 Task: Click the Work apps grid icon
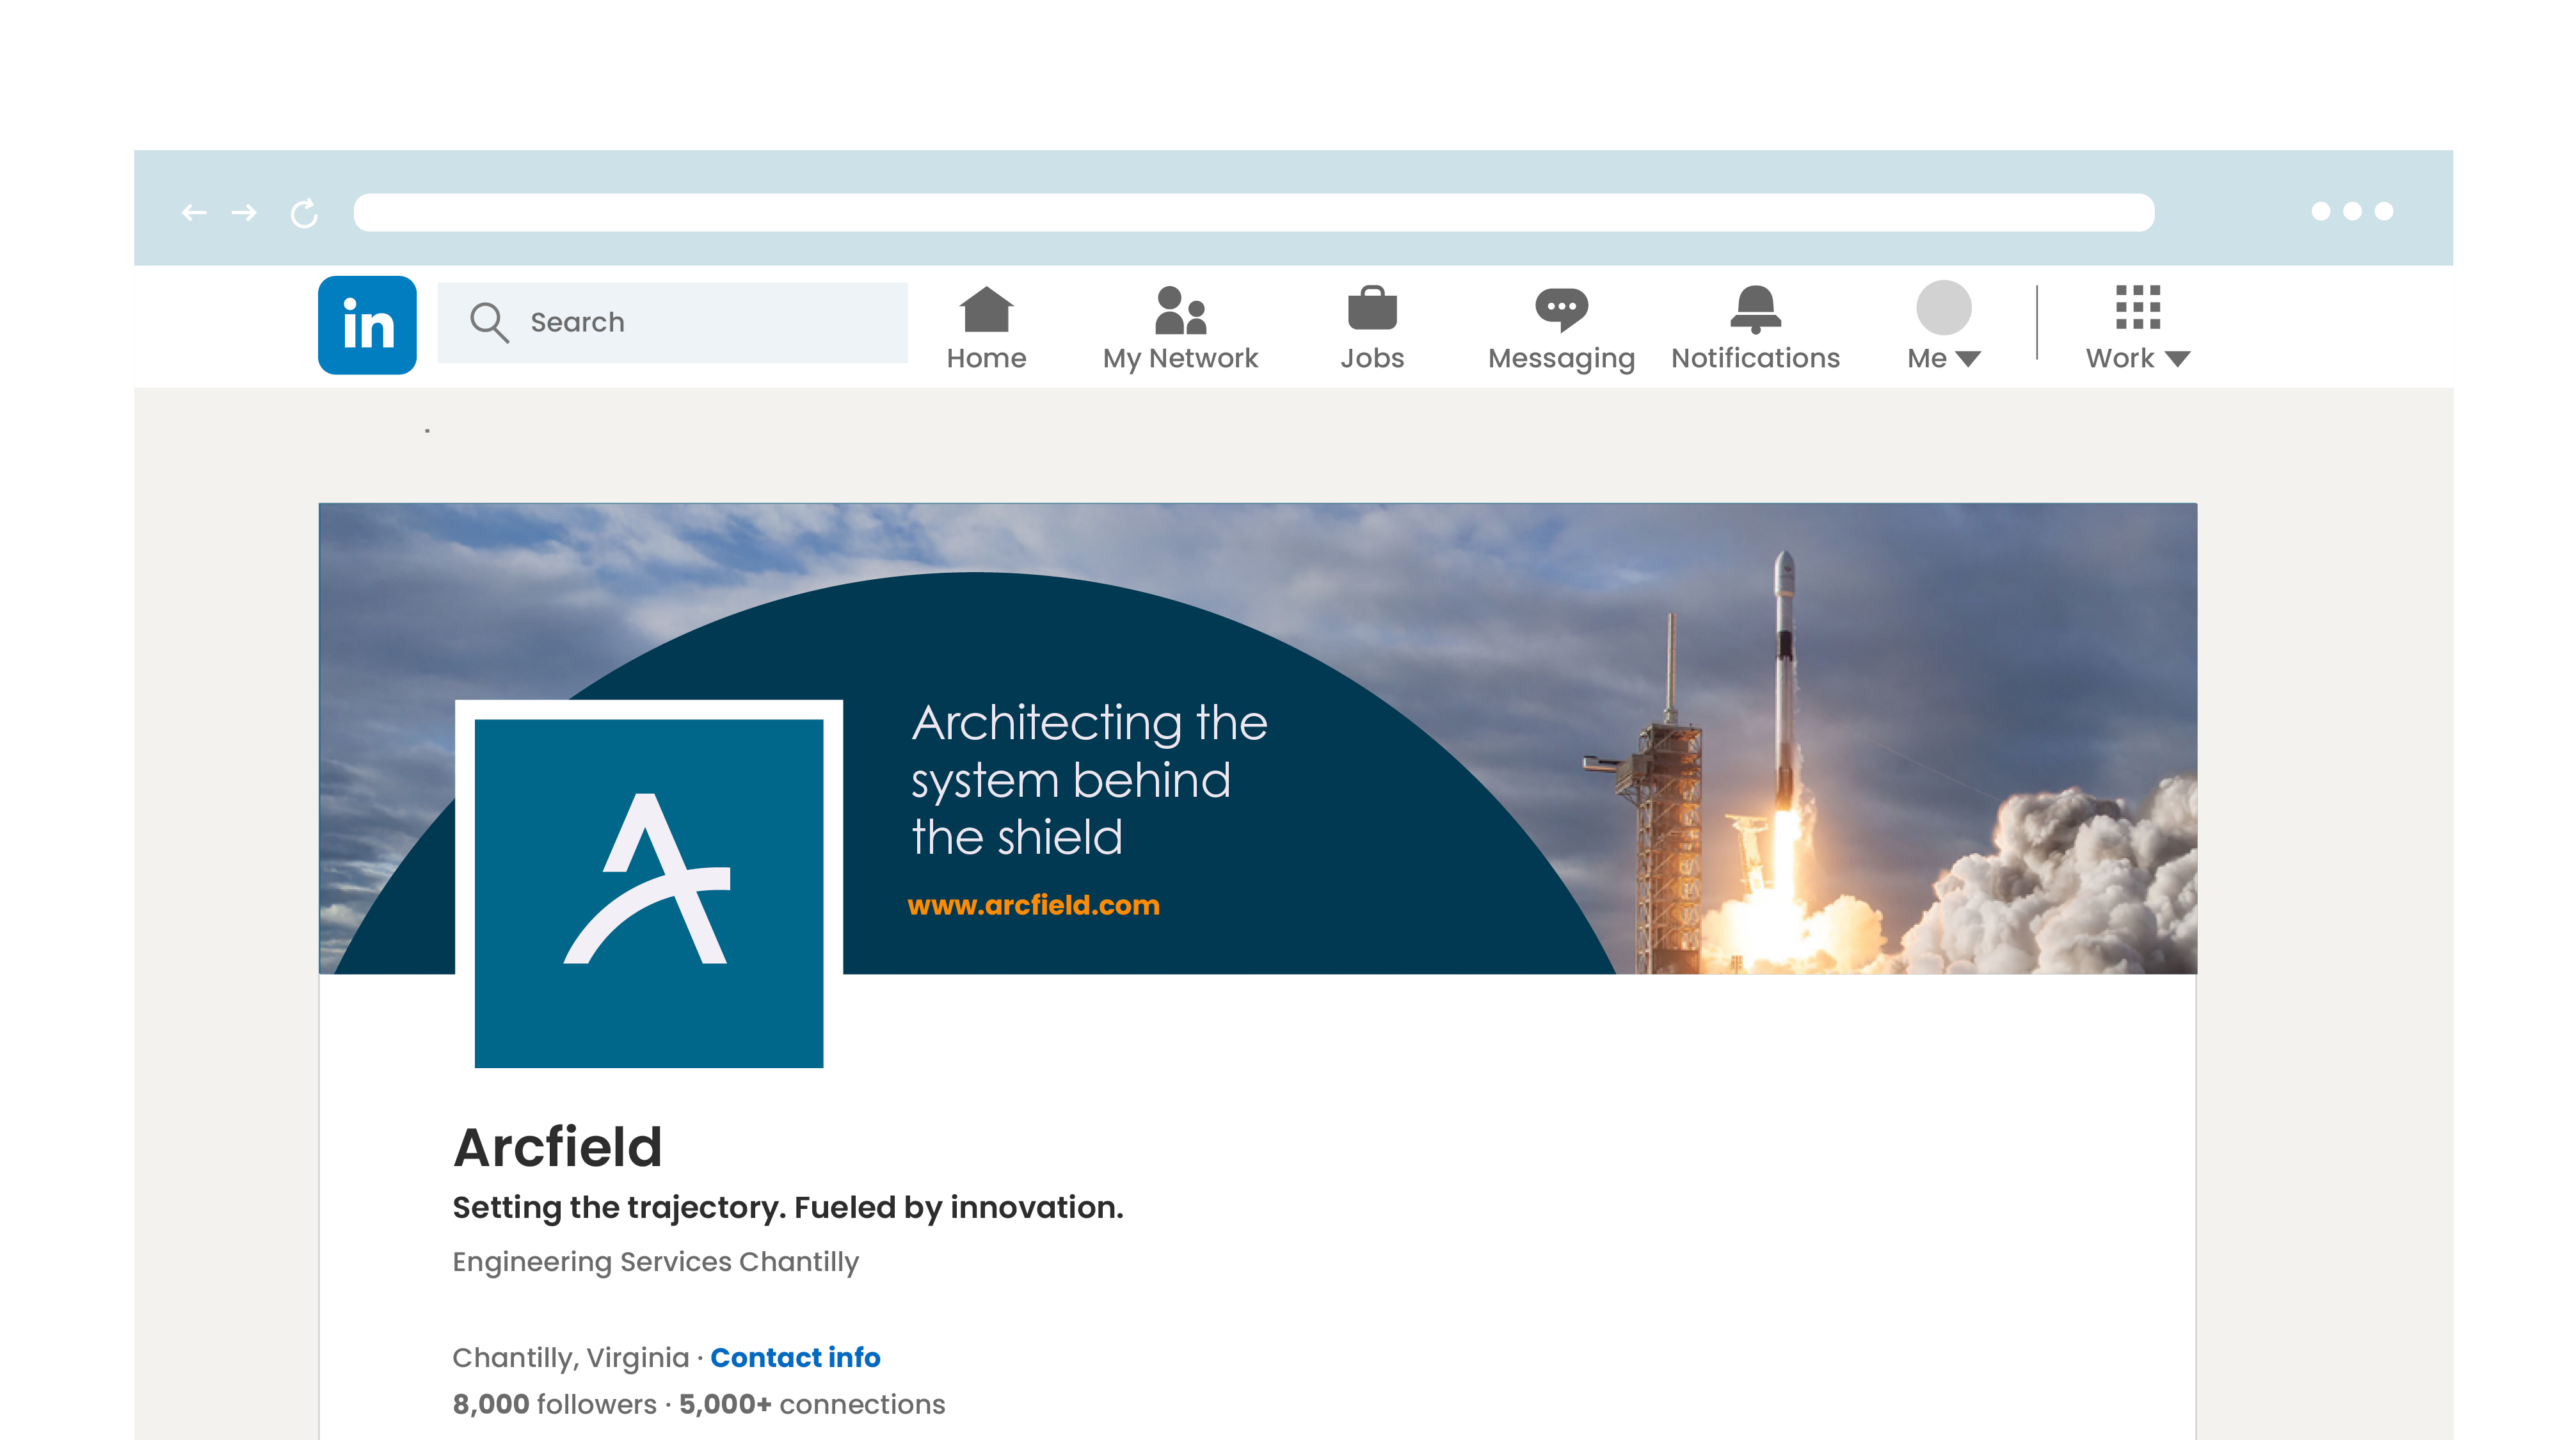coord(2137,307)
